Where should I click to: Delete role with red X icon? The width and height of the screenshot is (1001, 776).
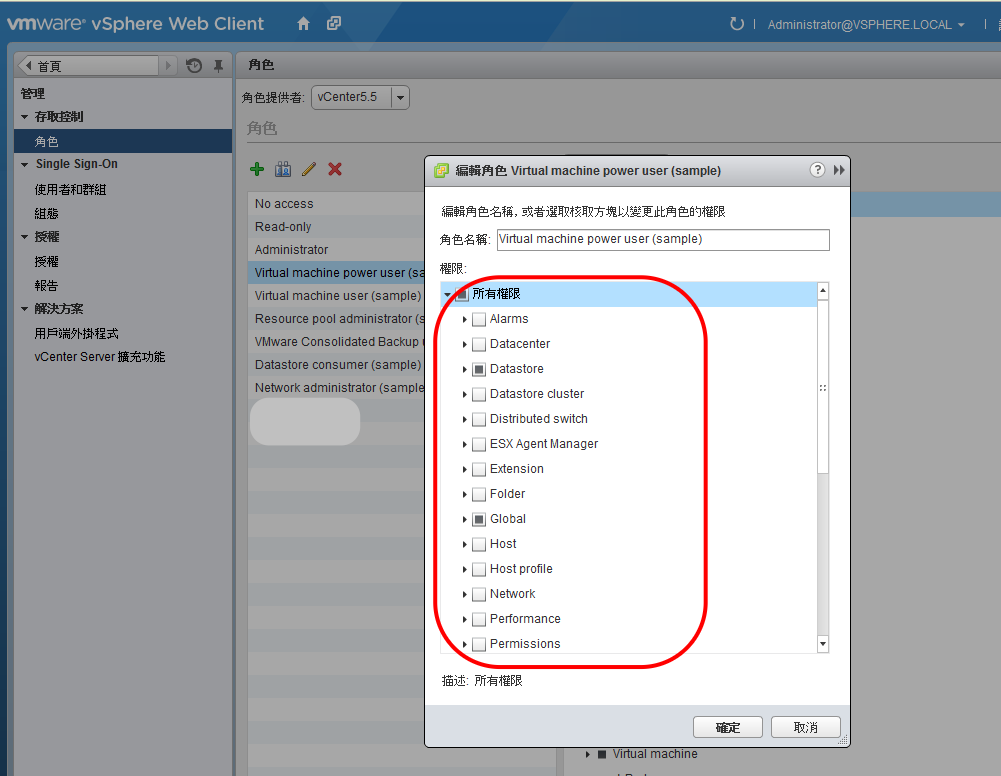click(x=335, y=169)
